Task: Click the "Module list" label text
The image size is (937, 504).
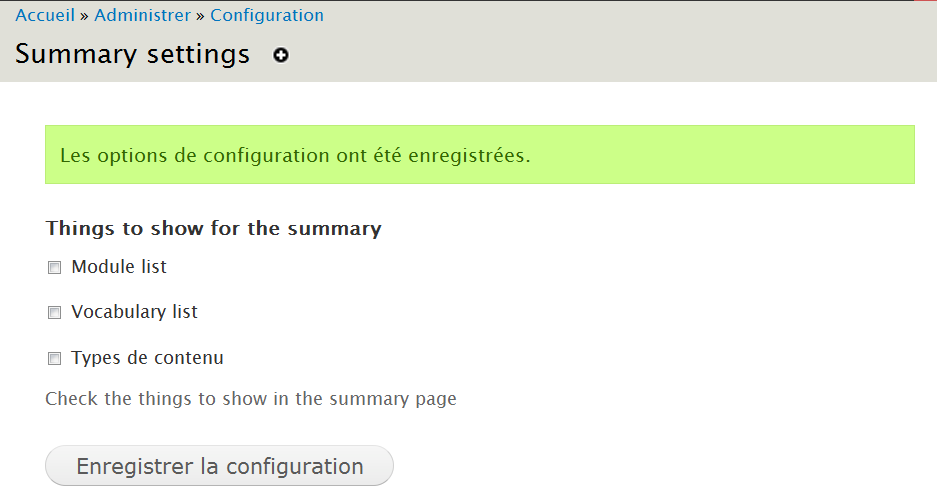Action: [119, 267]
